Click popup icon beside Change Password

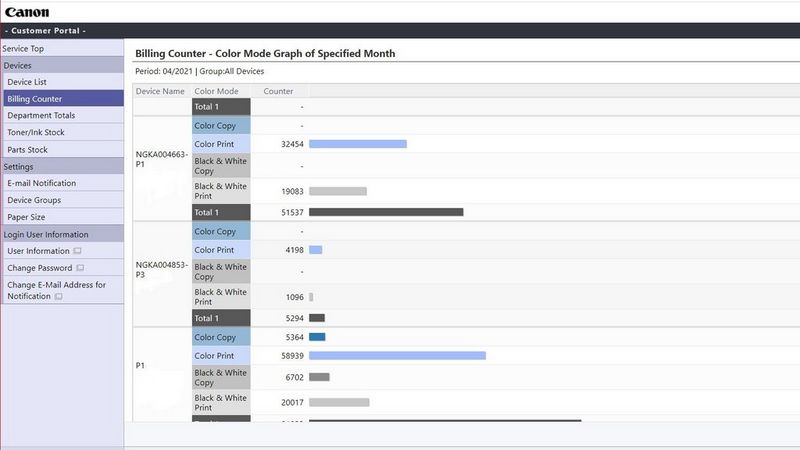tap(80, 268)
